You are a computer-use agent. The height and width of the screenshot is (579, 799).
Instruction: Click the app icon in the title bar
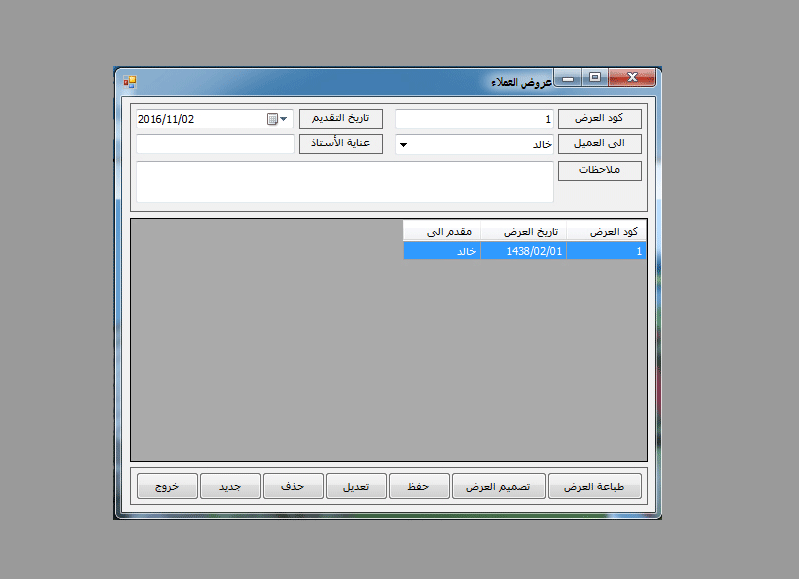(x=130, y=82)
